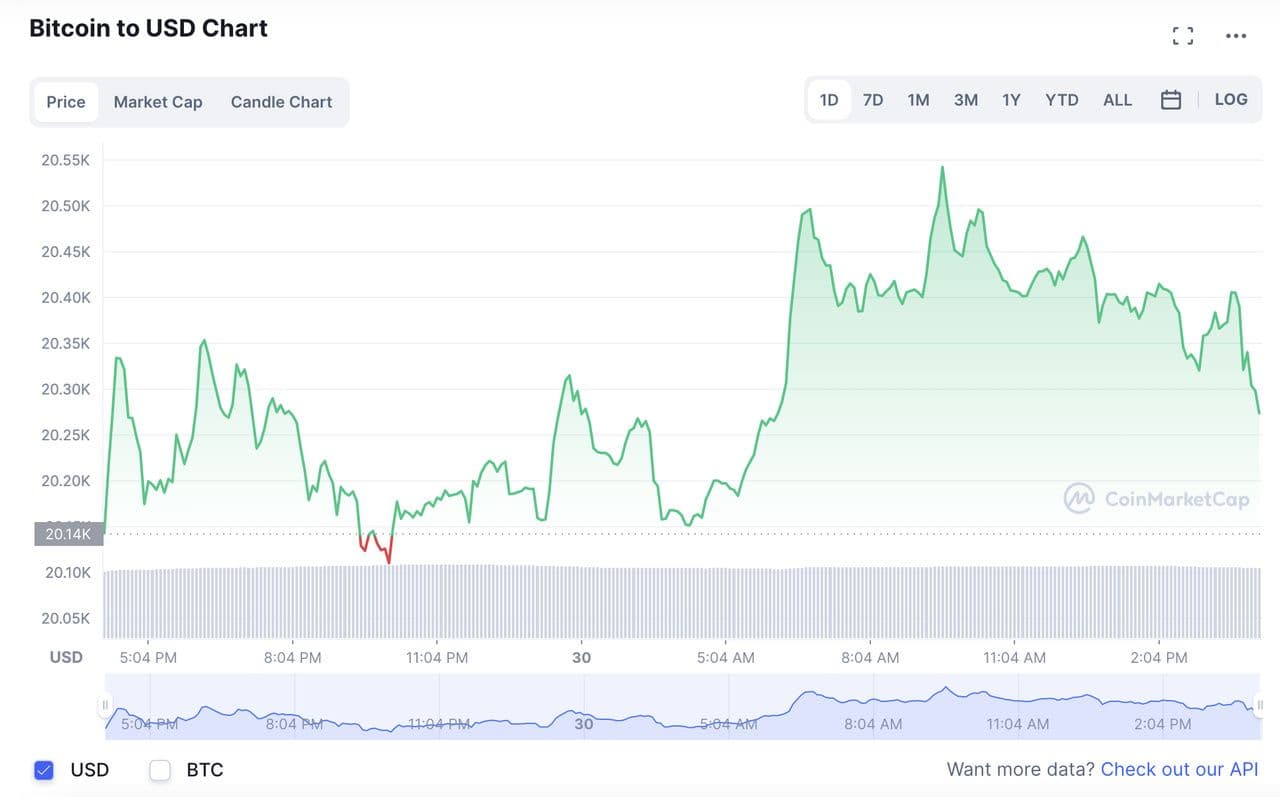Switch to the Market Cap tab

click(158, 102)
